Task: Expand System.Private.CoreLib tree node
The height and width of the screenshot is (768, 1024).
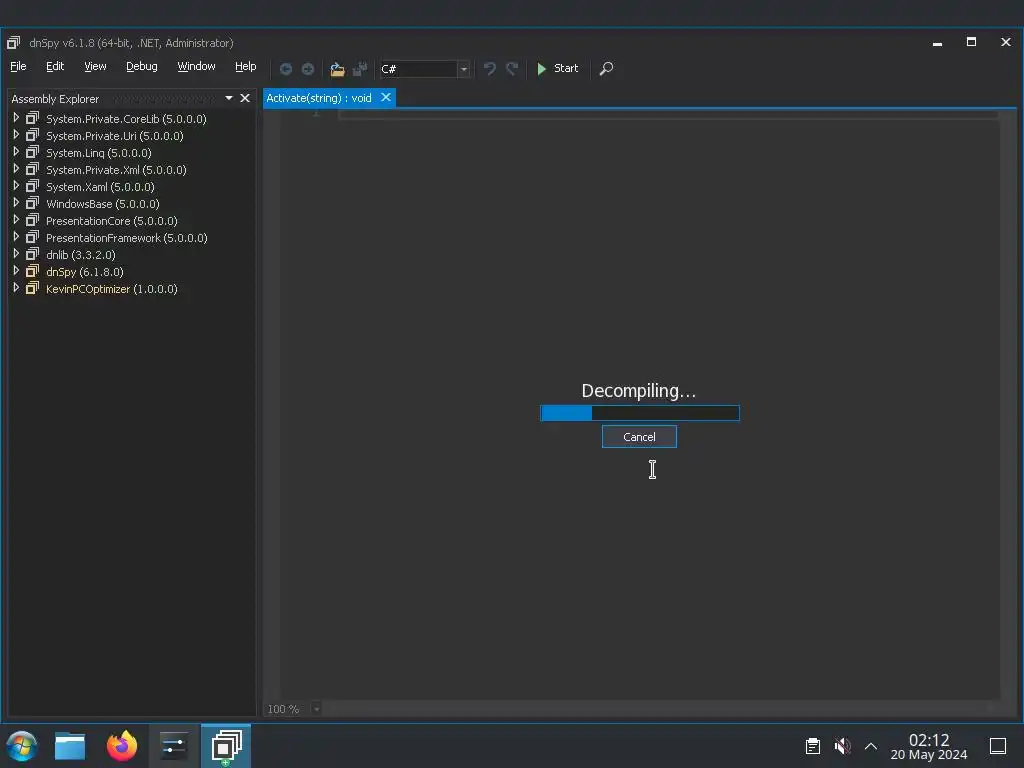Action: (16, 118)
